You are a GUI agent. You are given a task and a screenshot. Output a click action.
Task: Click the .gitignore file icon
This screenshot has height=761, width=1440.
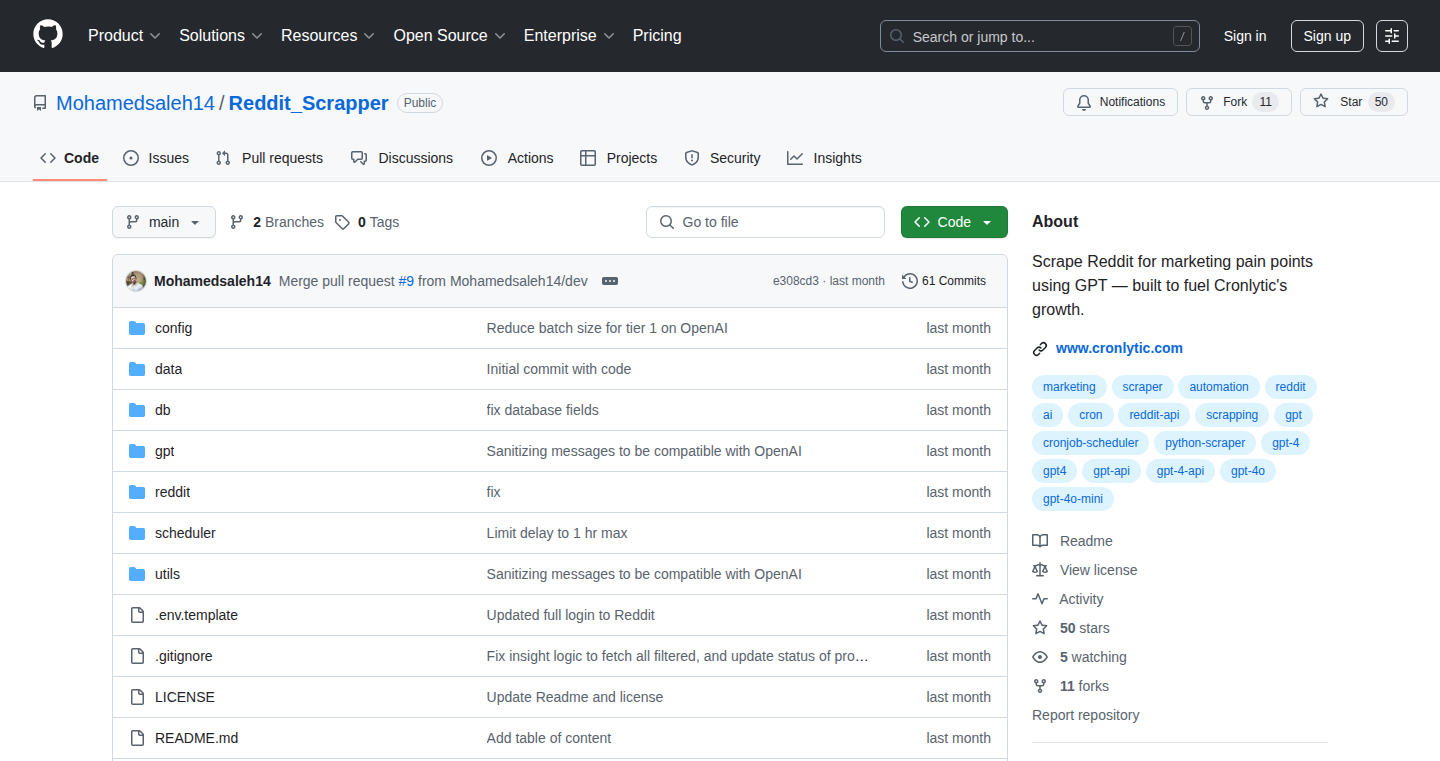(x=137, y=656)
